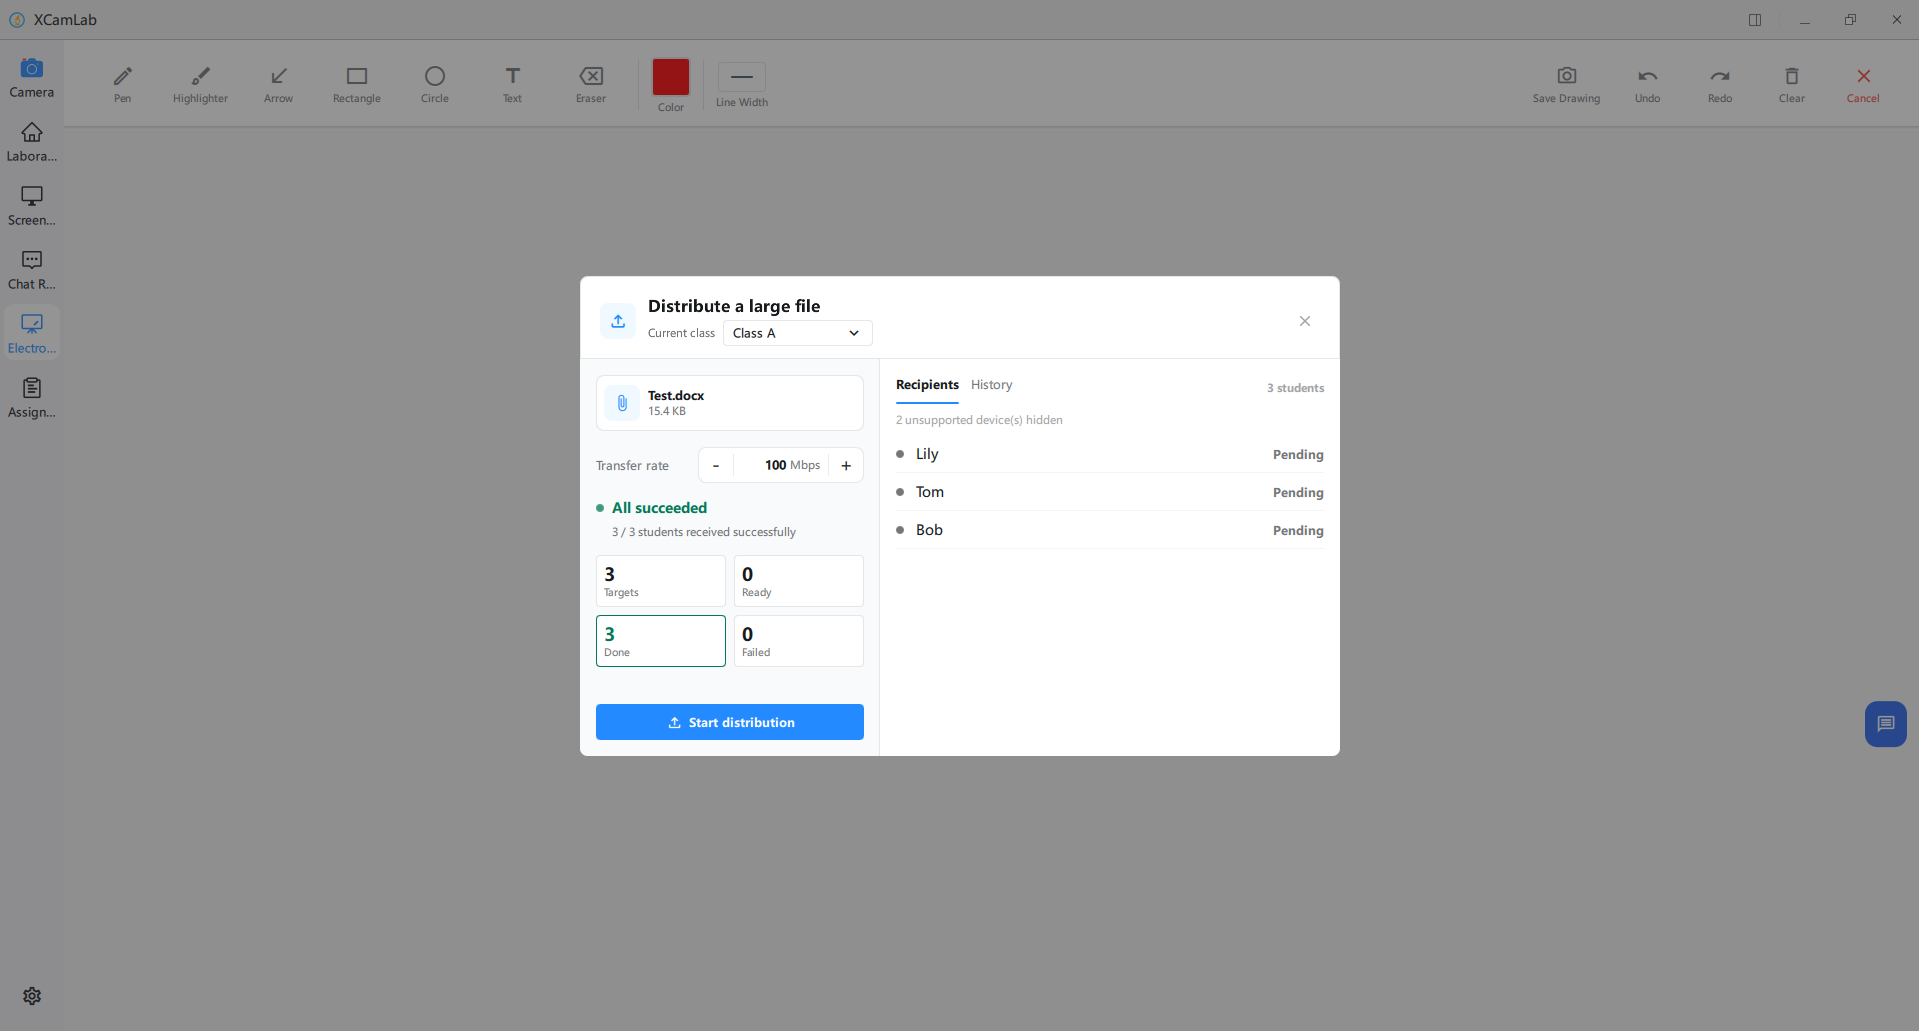Redo the last drawing action

[1720, 84]
